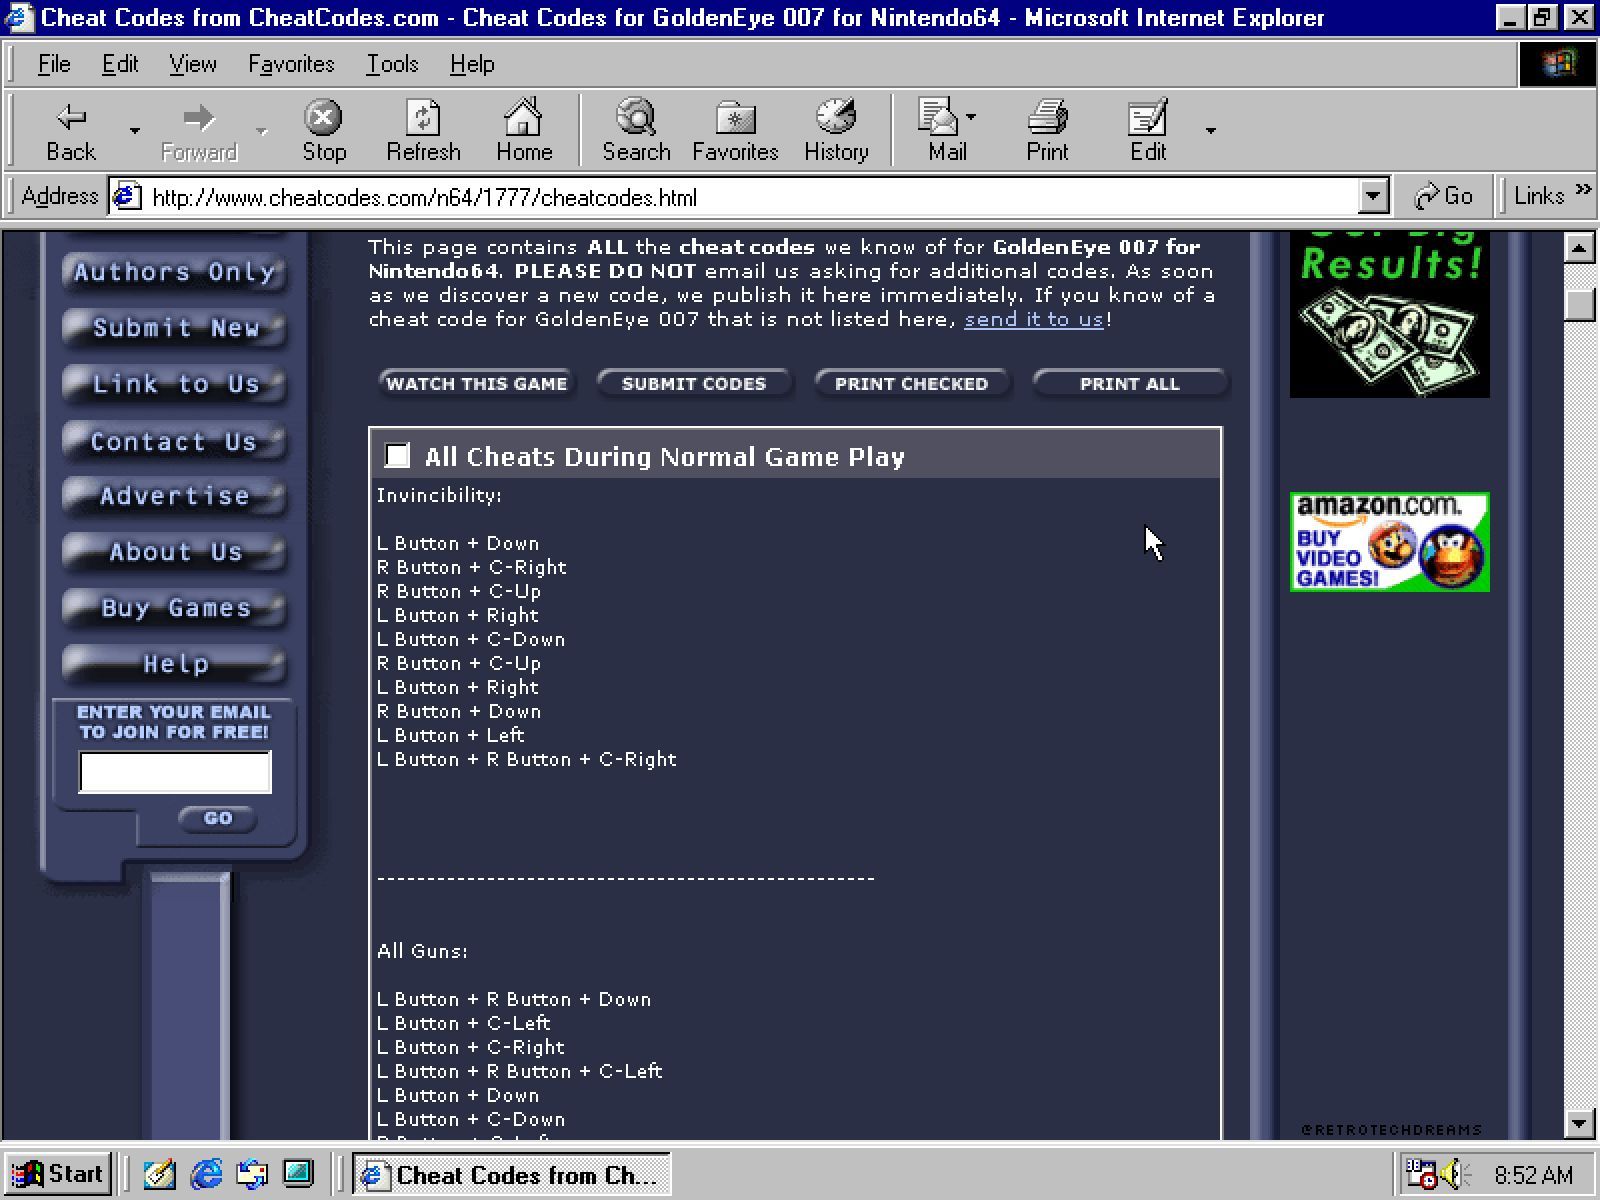Open Authors Only sidebar button
1600x1200 pixels.
174,272
